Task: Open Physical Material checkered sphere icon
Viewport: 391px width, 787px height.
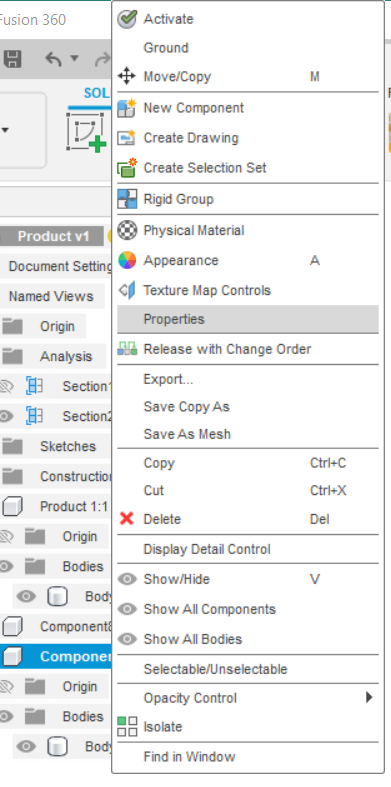Action: pyautogui.click(x=126, y=230)
